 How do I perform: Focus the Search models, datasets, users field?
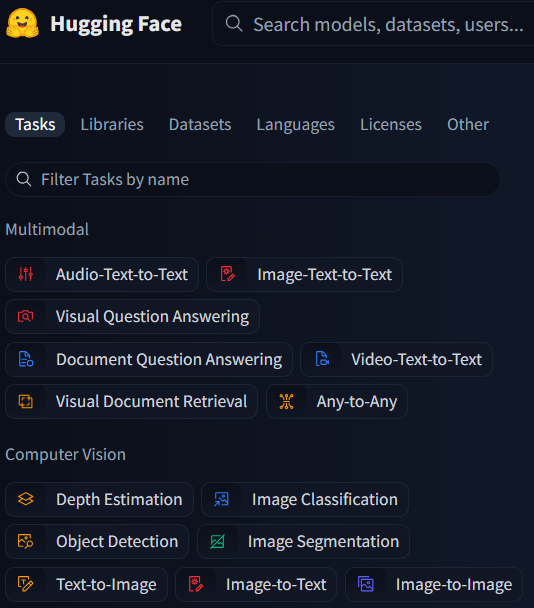(373, 24)
